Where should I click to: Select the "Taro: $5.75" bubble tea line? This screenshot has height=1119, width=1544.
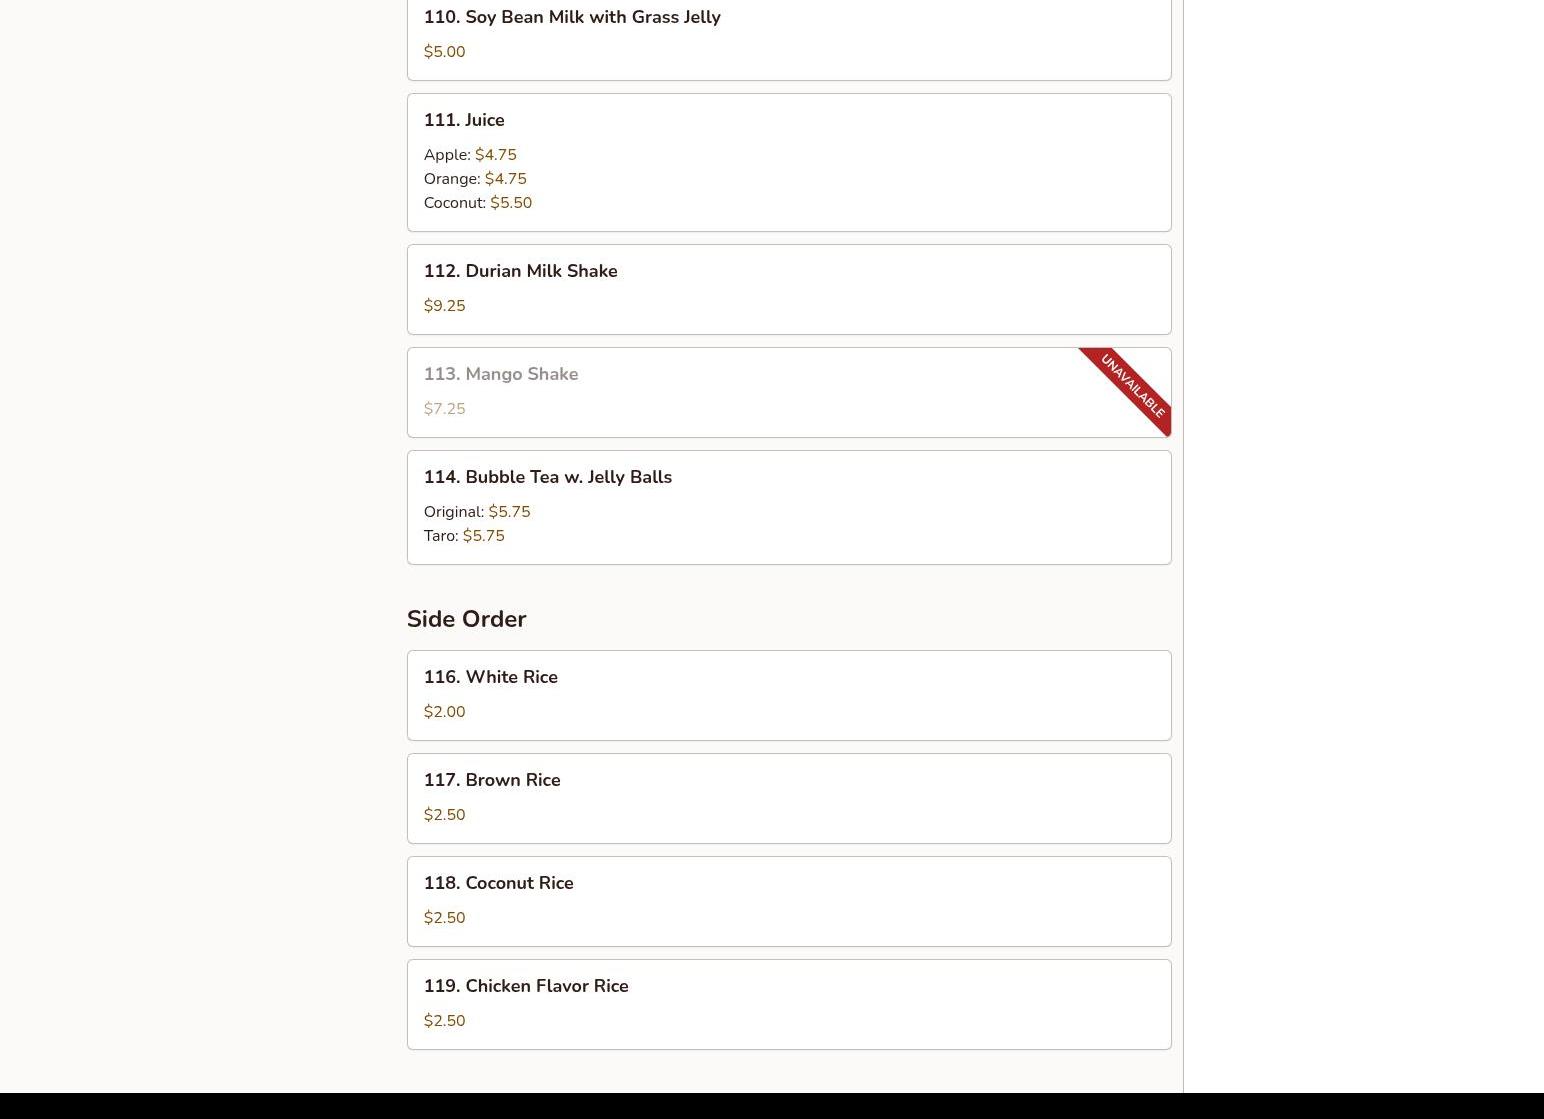(x=464, y=536)
